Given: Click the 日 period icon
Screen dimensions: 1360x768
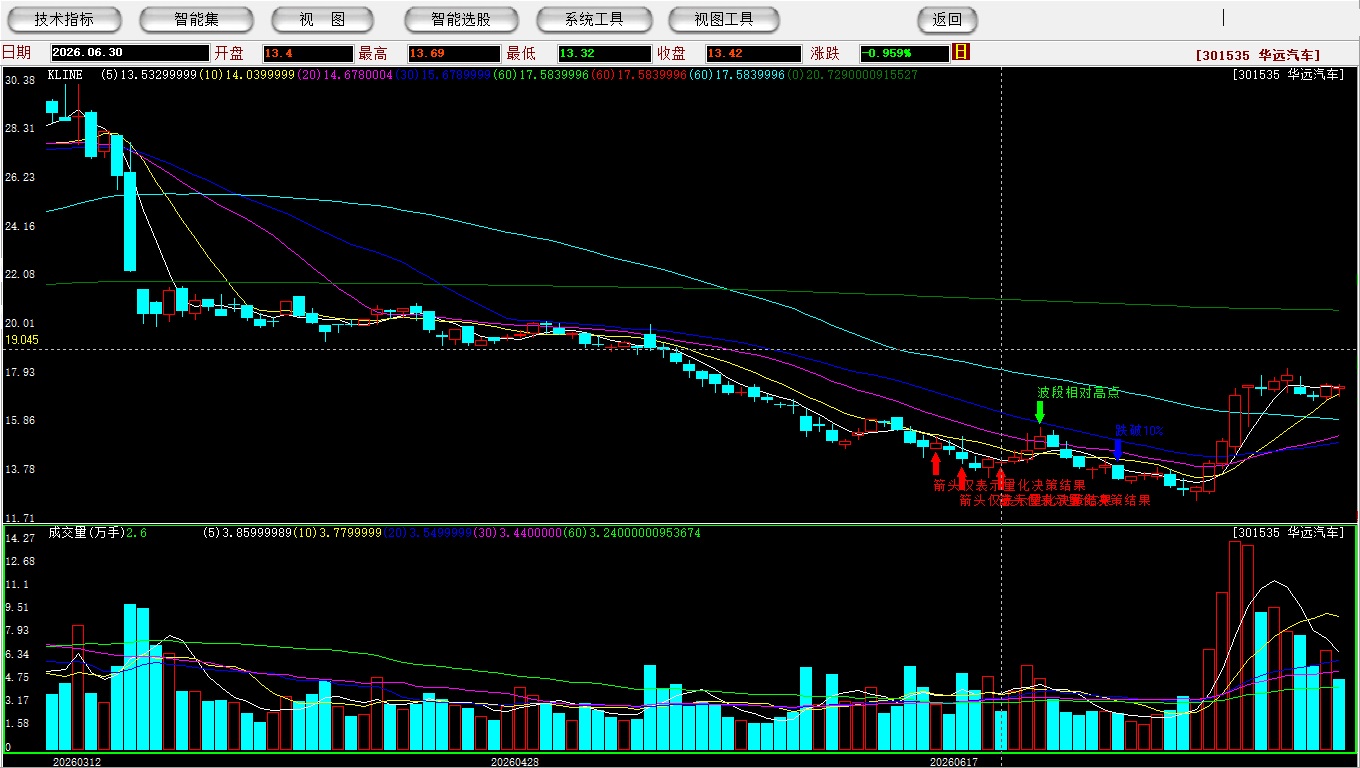Looking at the screenshot, I should [x=961, y=52].
